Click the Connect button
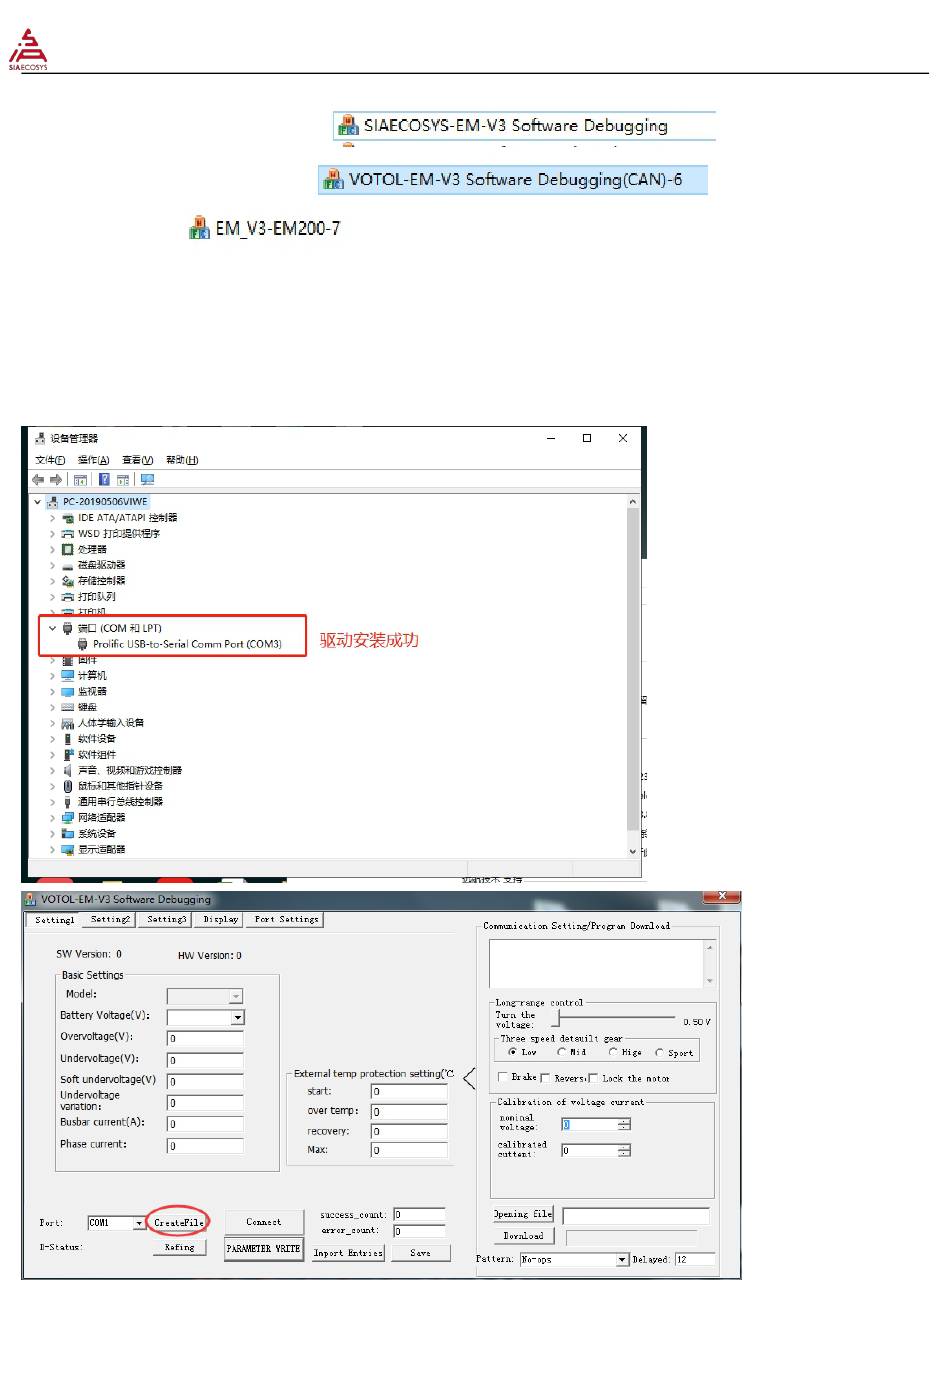This screenshot has width=950, height=1378. click(x=264, y=1222)
